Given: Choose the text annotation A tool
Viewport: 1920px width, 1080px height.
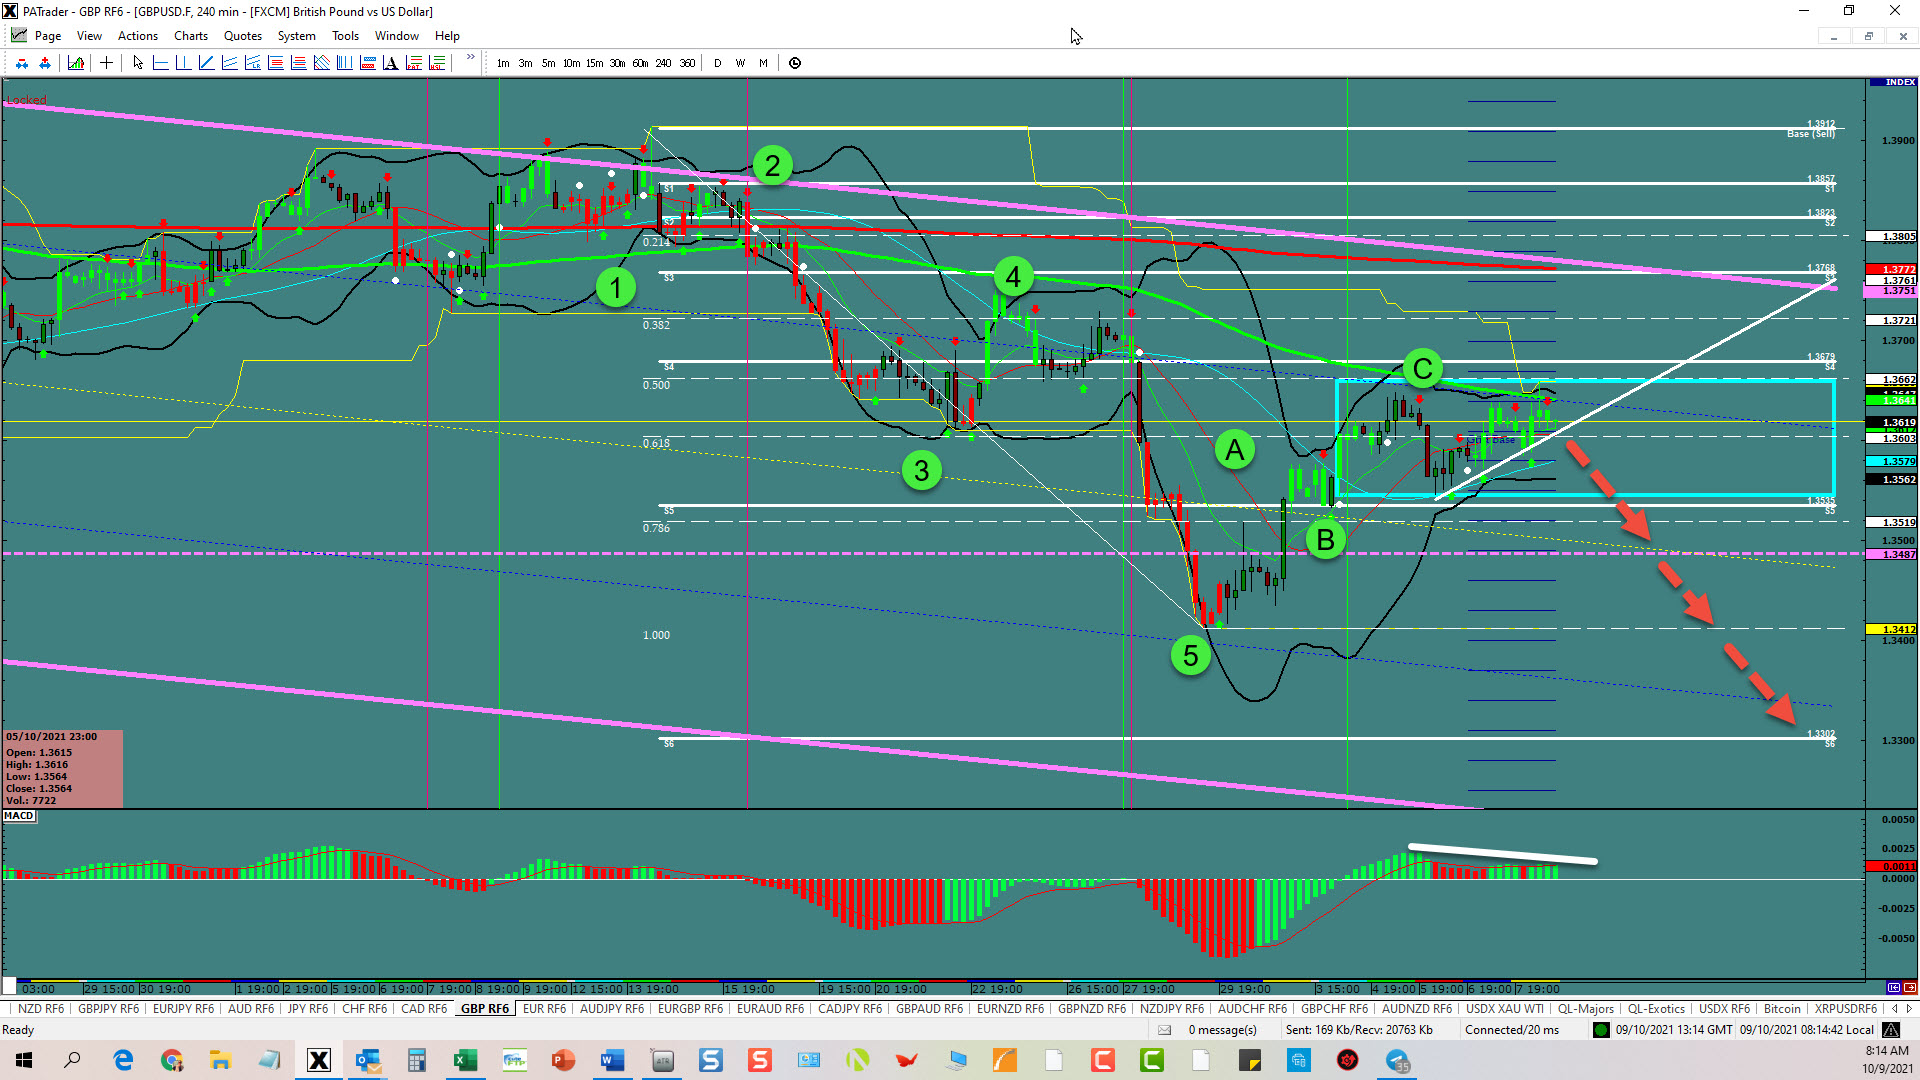Looking at the screenshot, I should [x=390, y=63].
